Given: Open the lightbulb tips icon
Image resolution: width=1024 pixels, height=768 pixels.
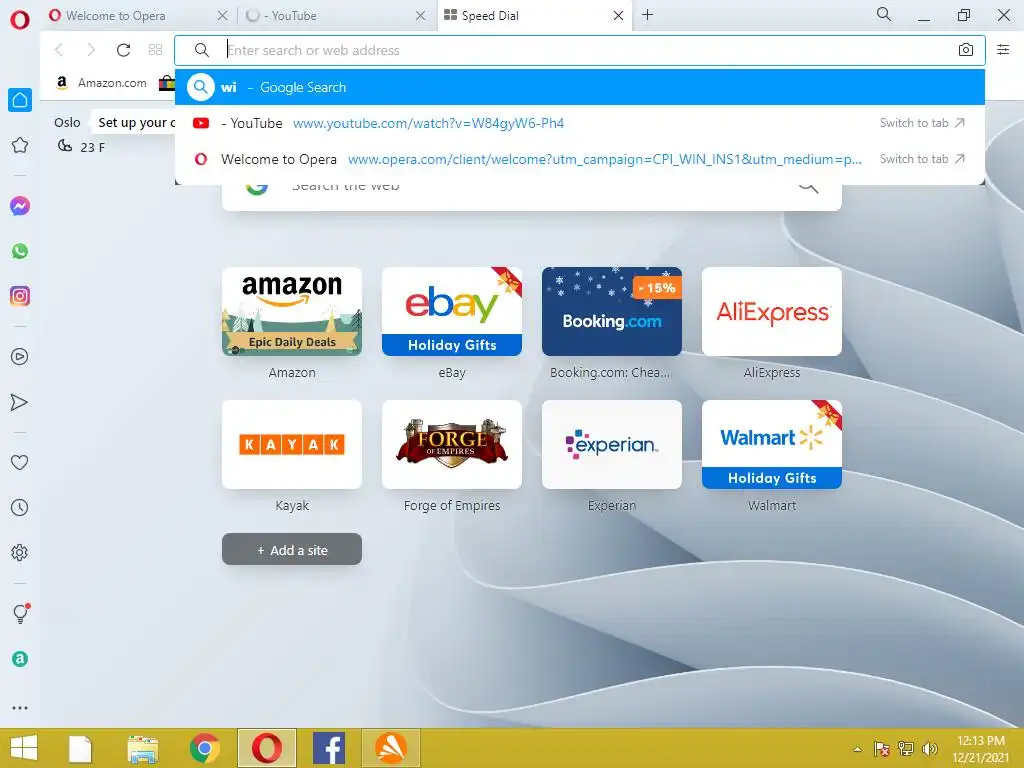Looking at the screenshot, I should tap(21, 613).
